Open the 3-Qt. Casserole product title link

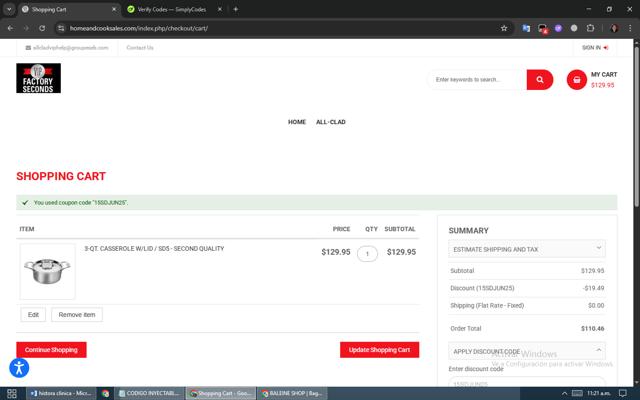pyautogui.click(x=154, y=249)
